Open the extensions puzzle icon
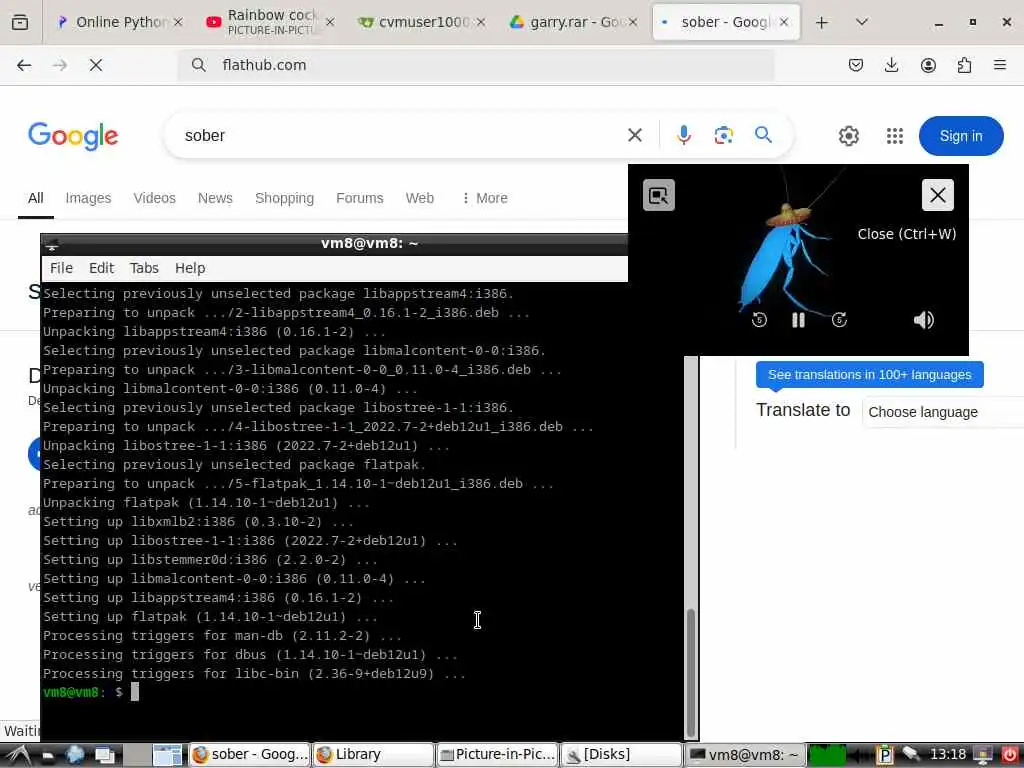This screenshot has width=1024, height=768. pos(964,65)
